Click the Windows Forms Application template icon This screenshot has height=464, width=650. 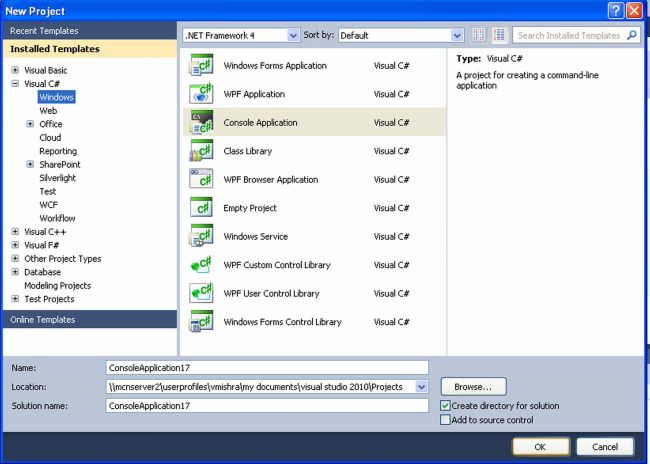[201, 65]
